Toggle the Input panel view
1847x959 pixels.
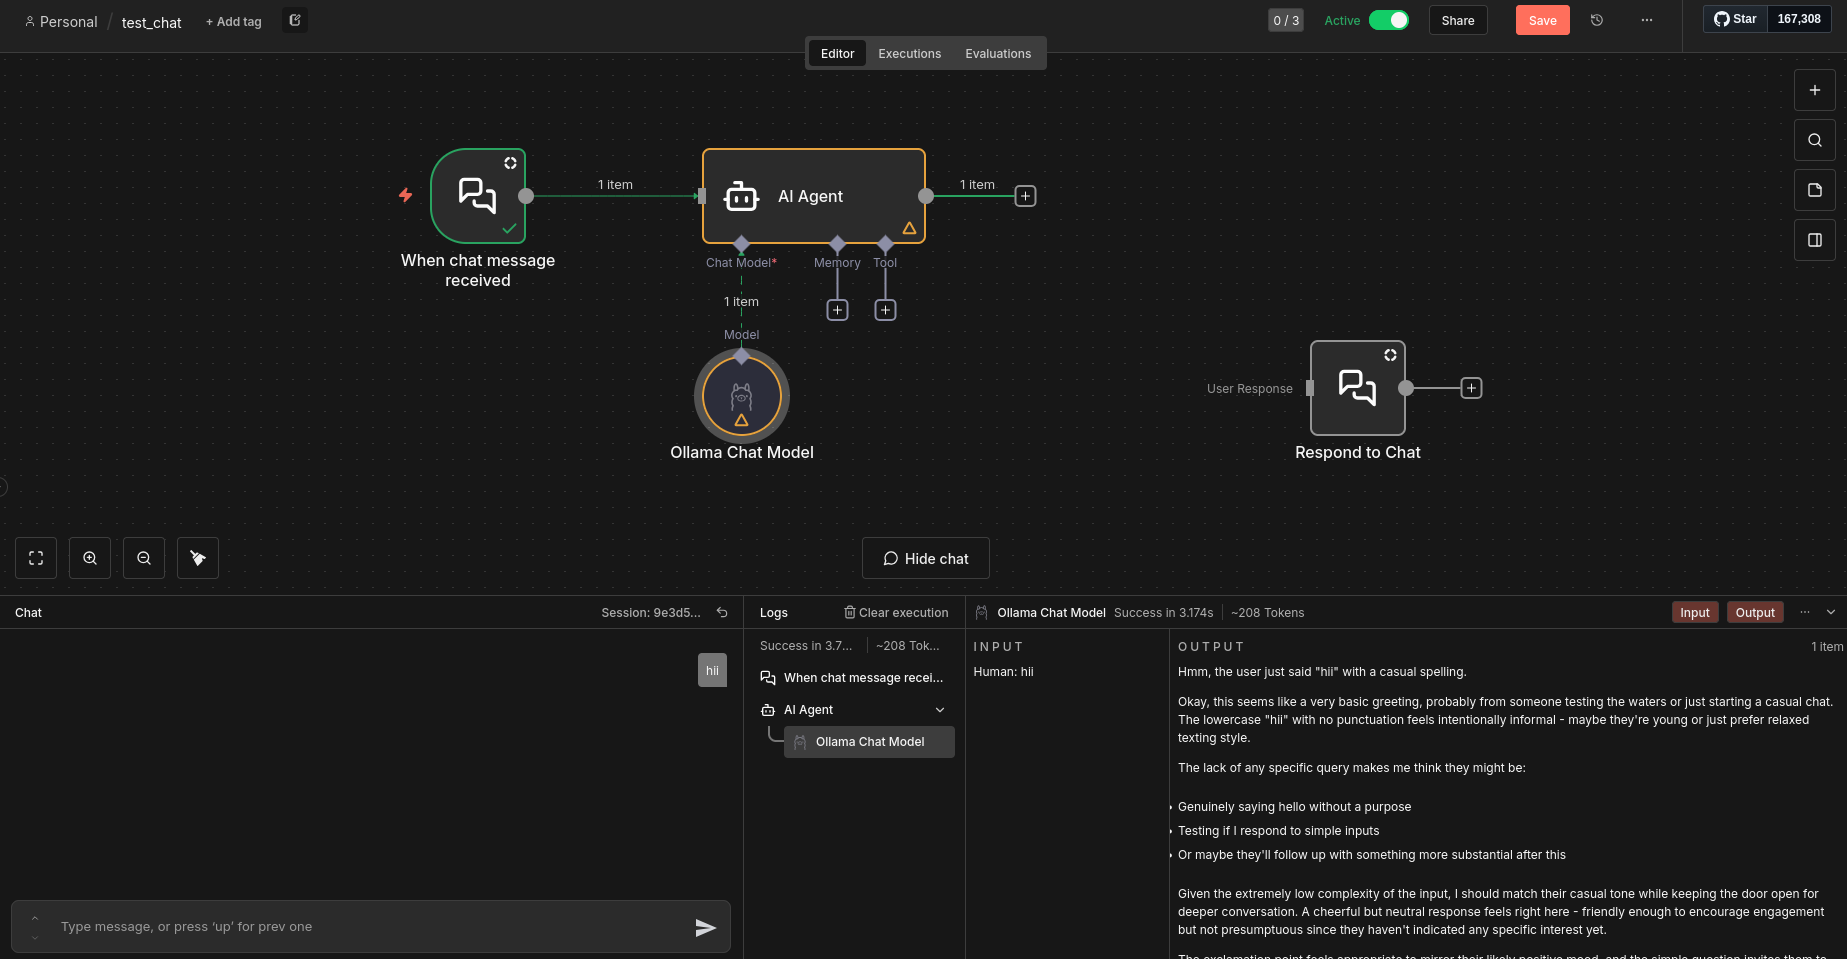[x=1694, y=613]
